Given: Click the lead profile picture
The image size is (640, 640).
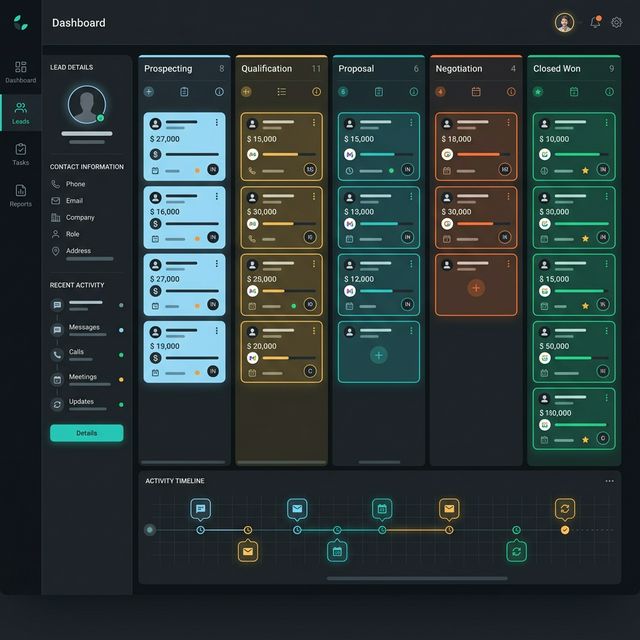Looking at the screenshot, I should pyautogui.click(x=87, y=104).
